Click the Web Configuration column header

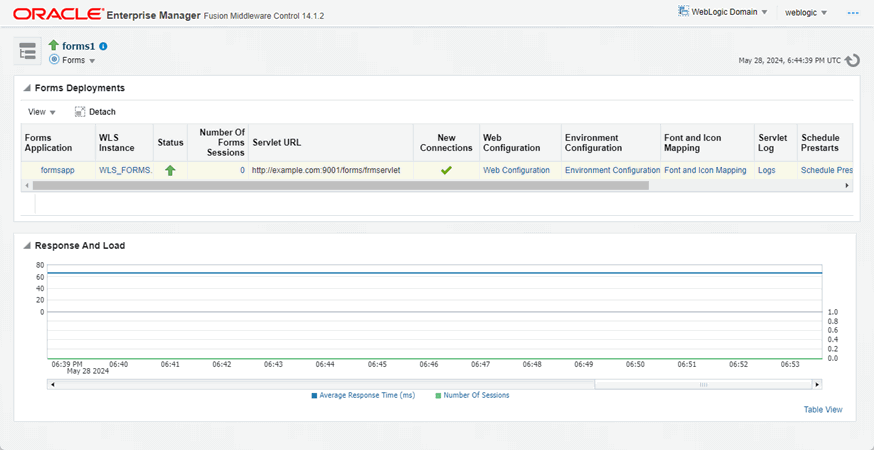[x=520, y=143]
